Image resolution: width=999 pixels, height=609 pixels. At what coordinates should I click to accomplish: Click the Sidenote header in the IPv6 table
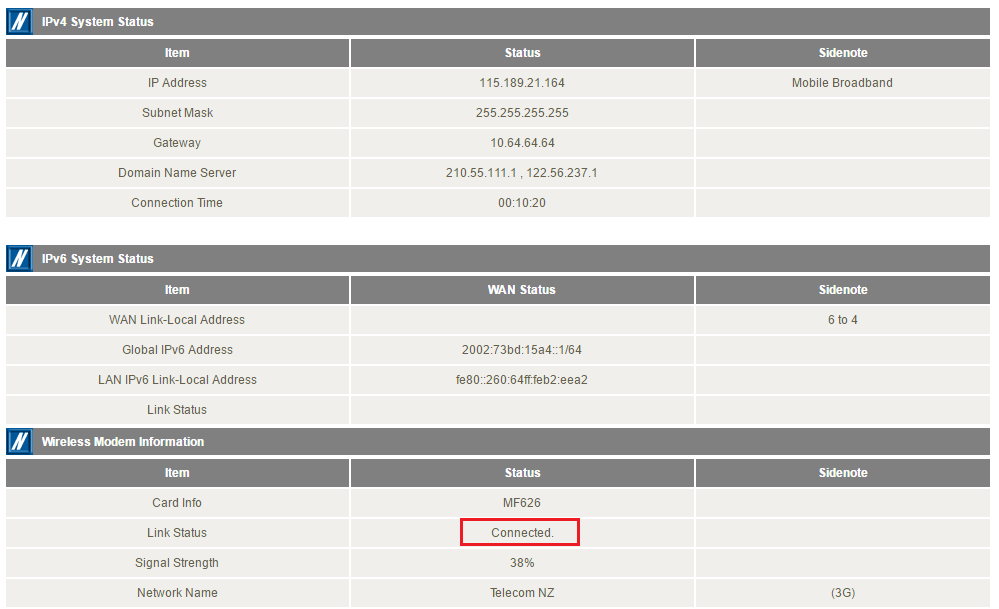[843, 290]
